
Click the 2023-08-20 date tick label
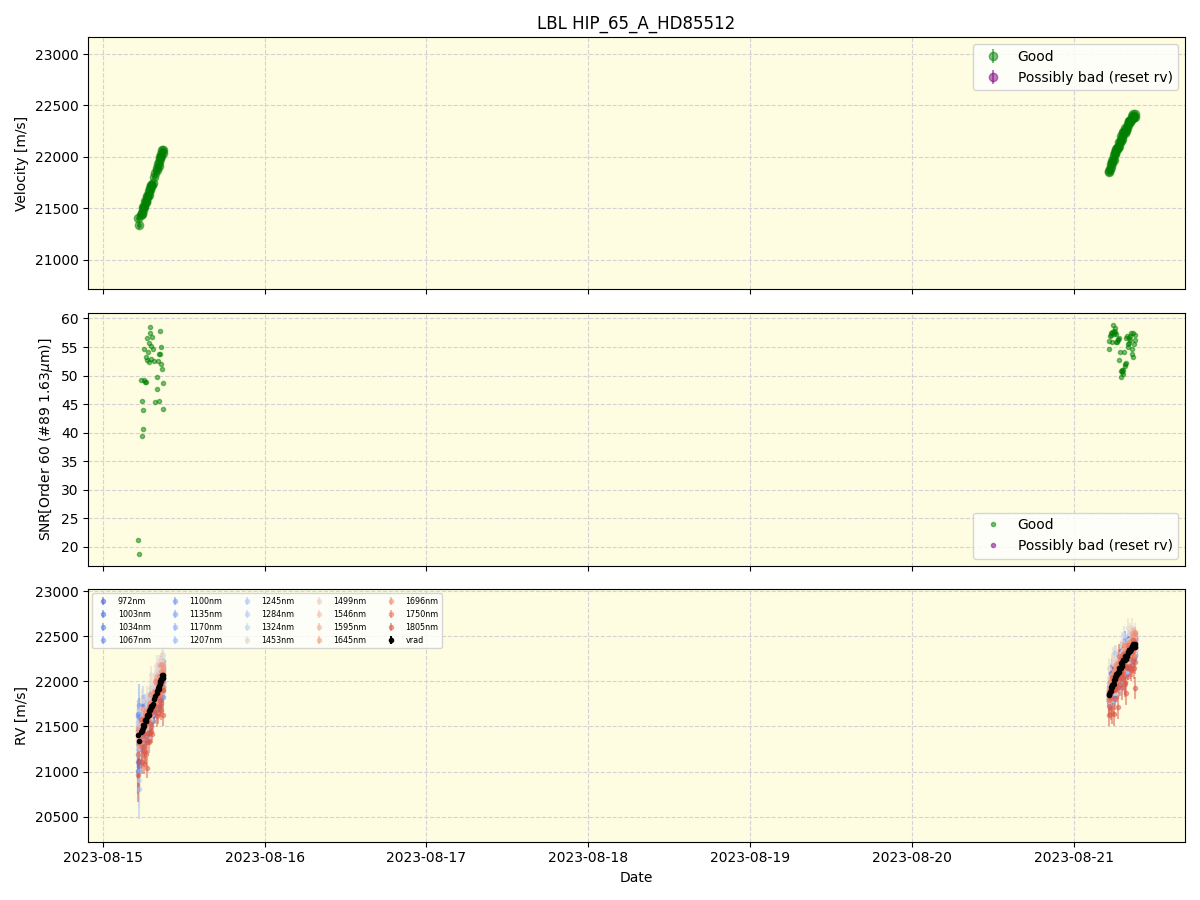912,858
